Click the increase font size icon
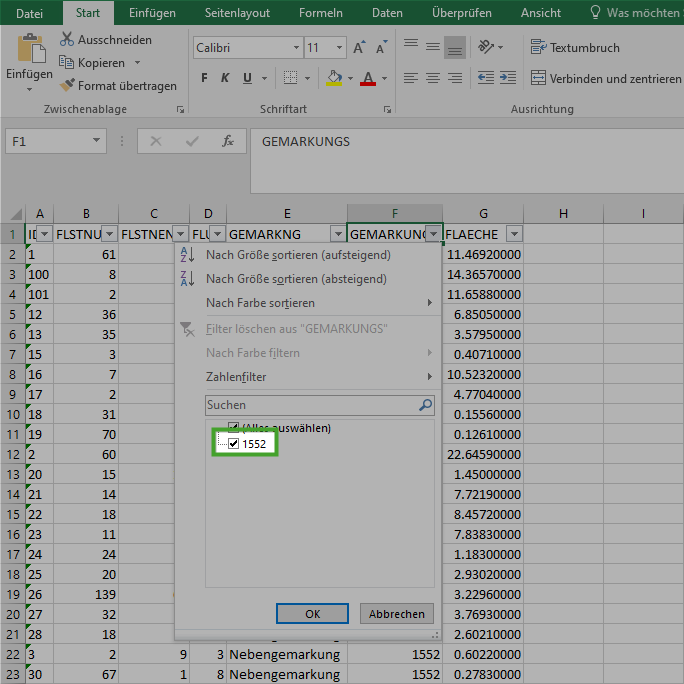 coord(356,48)
